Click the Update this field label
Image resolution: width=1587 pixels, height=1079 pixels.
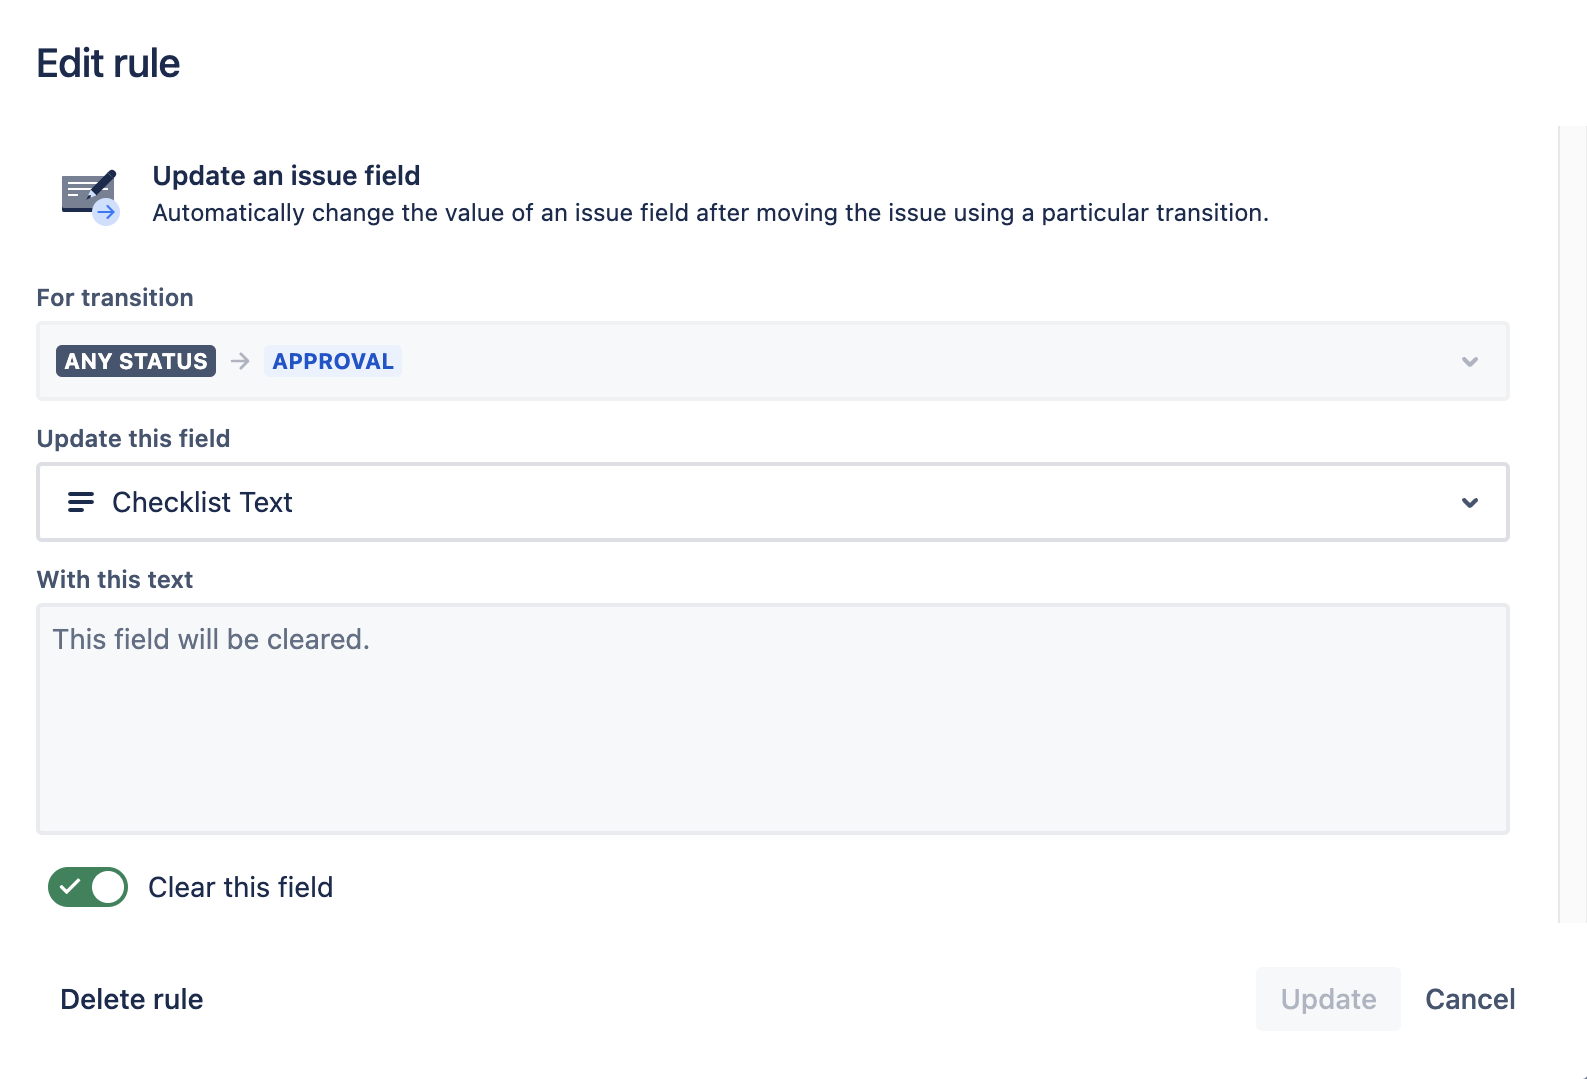click(133, 439)
